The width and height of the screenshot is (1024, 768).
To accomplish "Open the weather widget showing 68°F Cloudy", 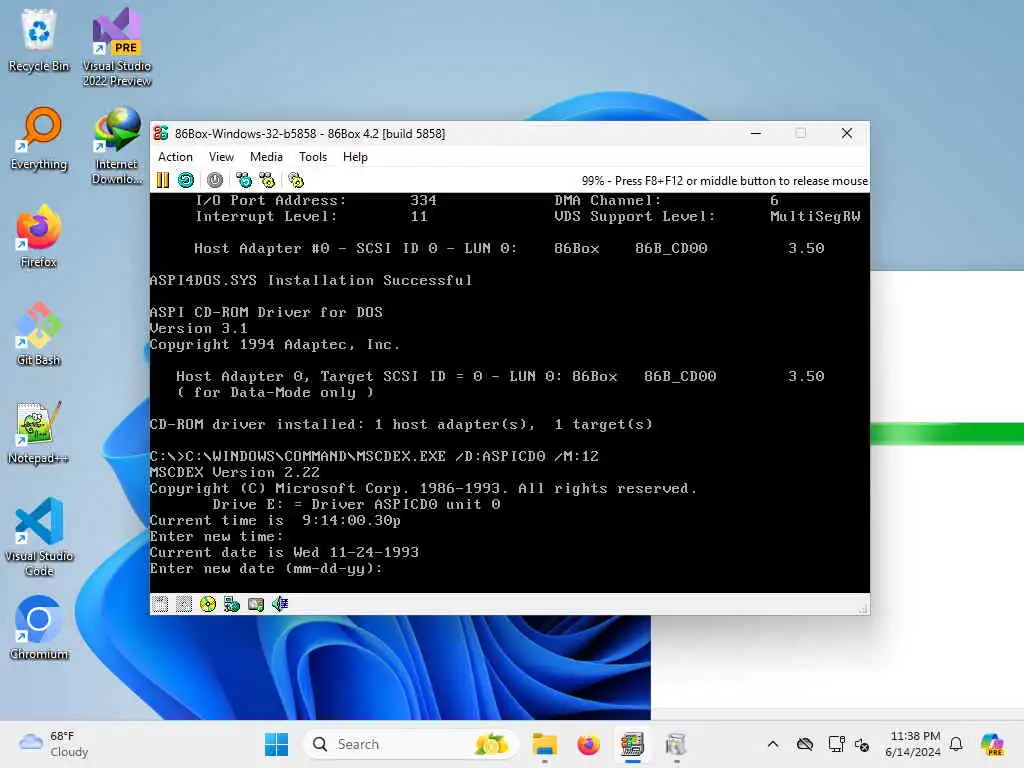I will click(x=54, y=744).
